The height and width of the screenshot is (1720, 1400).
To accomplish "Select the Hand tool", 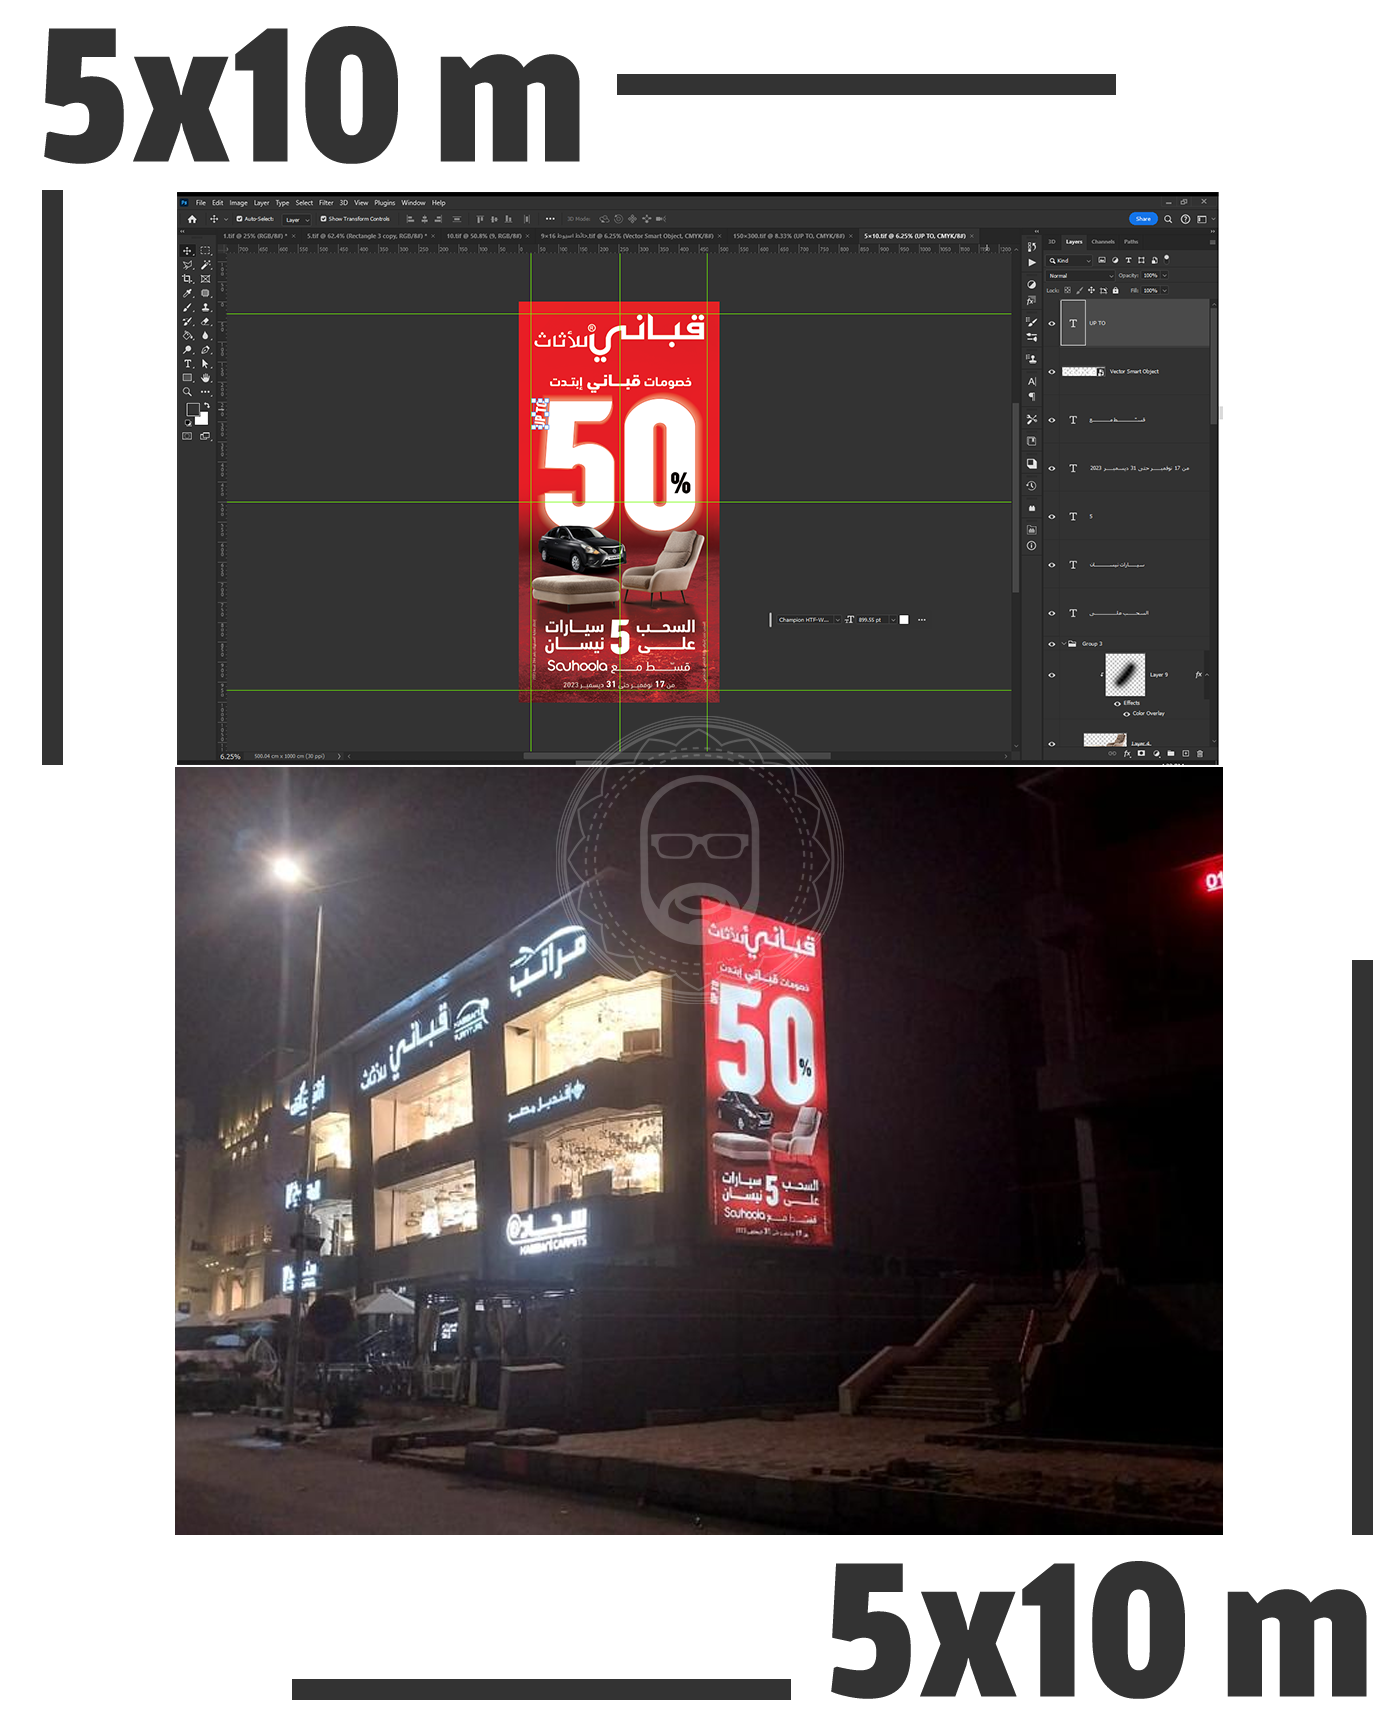I will [205, 378].
